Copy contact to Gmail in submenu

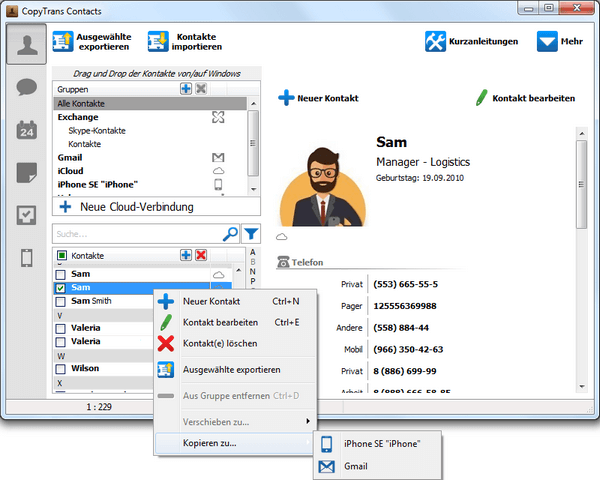(x=377, y=466)
